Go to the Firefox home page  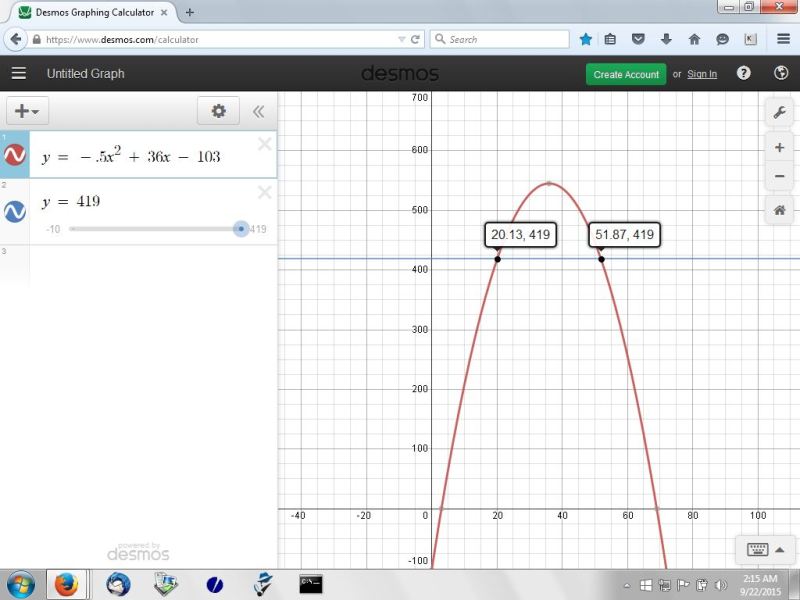tap(694, 39)
